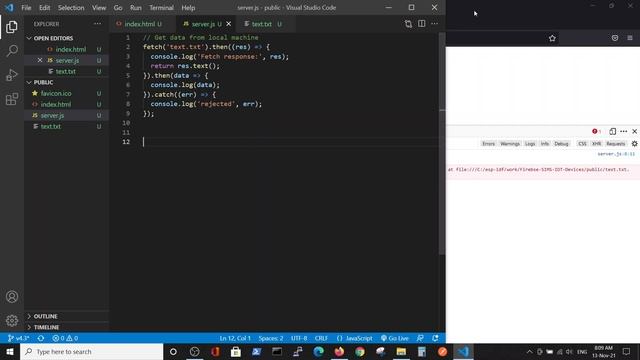Toggle the XHR filter in devtools console
The width and height of the screenshot is (640, 360).
pyautogui.click(x=596, y=144)
